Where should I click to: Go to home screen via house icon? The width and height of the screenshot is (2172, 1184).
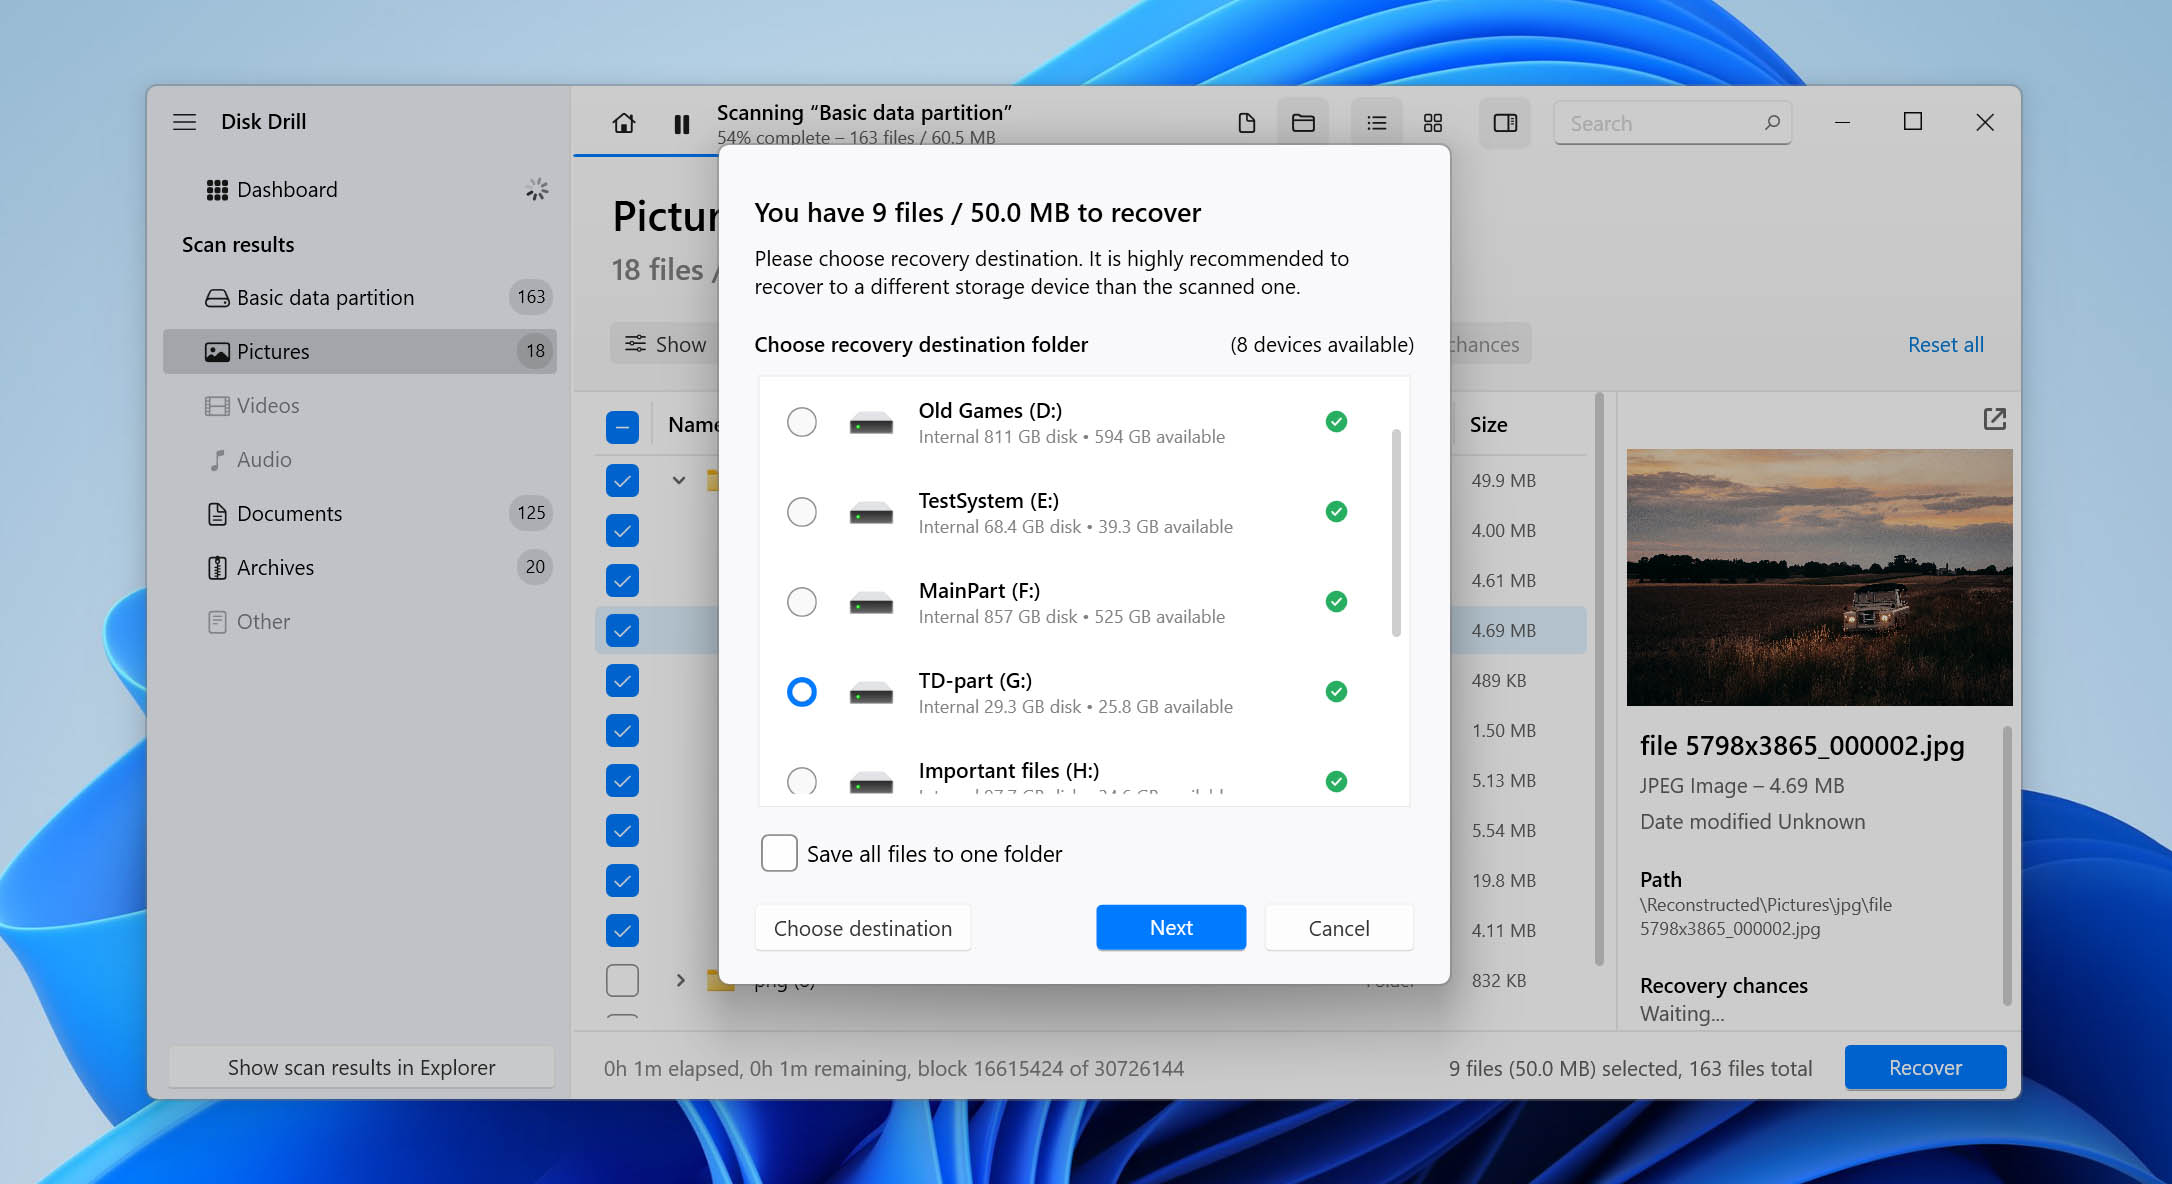624,123
